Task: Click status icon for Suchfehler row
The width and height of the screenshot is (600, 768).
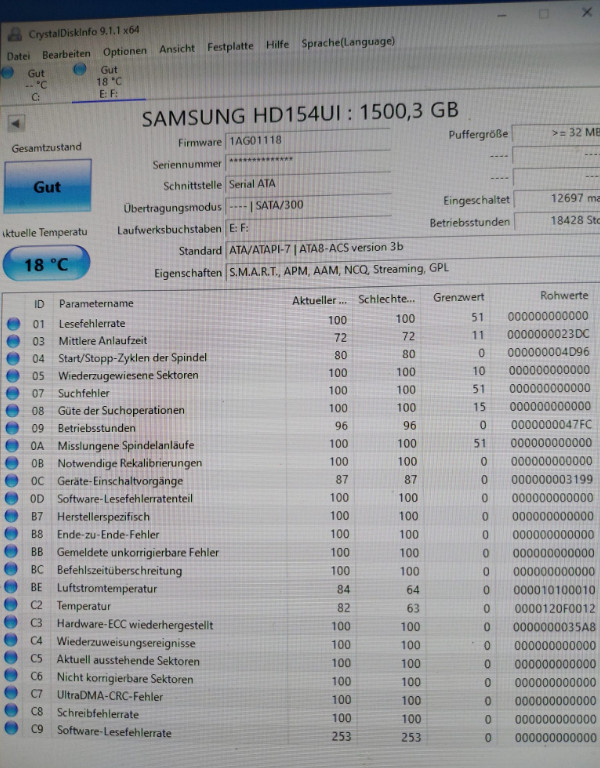Action: click(13, 393)
